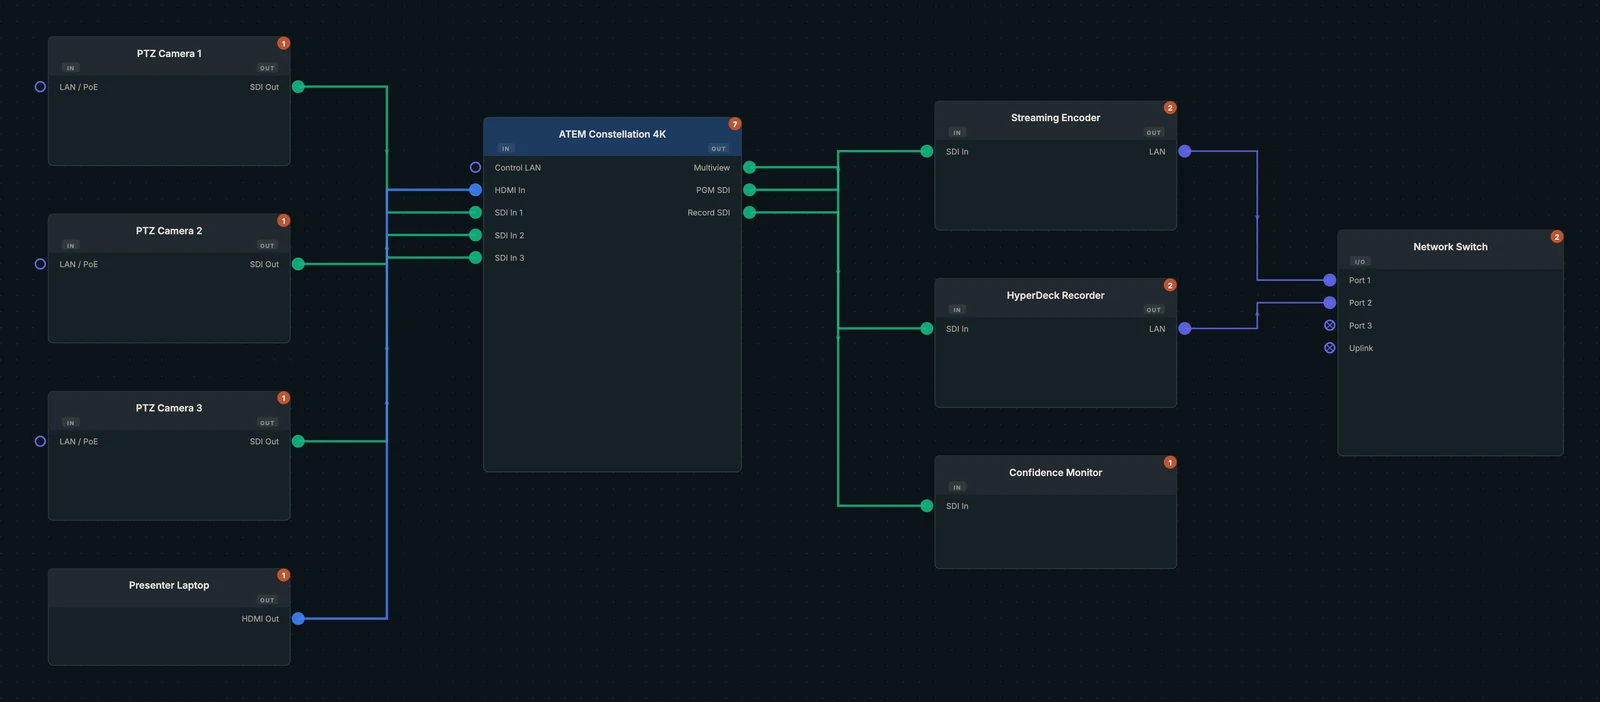Click the Confidence Monitor connection count badge
1600x702 pixels.
(x=1170, y=462)
